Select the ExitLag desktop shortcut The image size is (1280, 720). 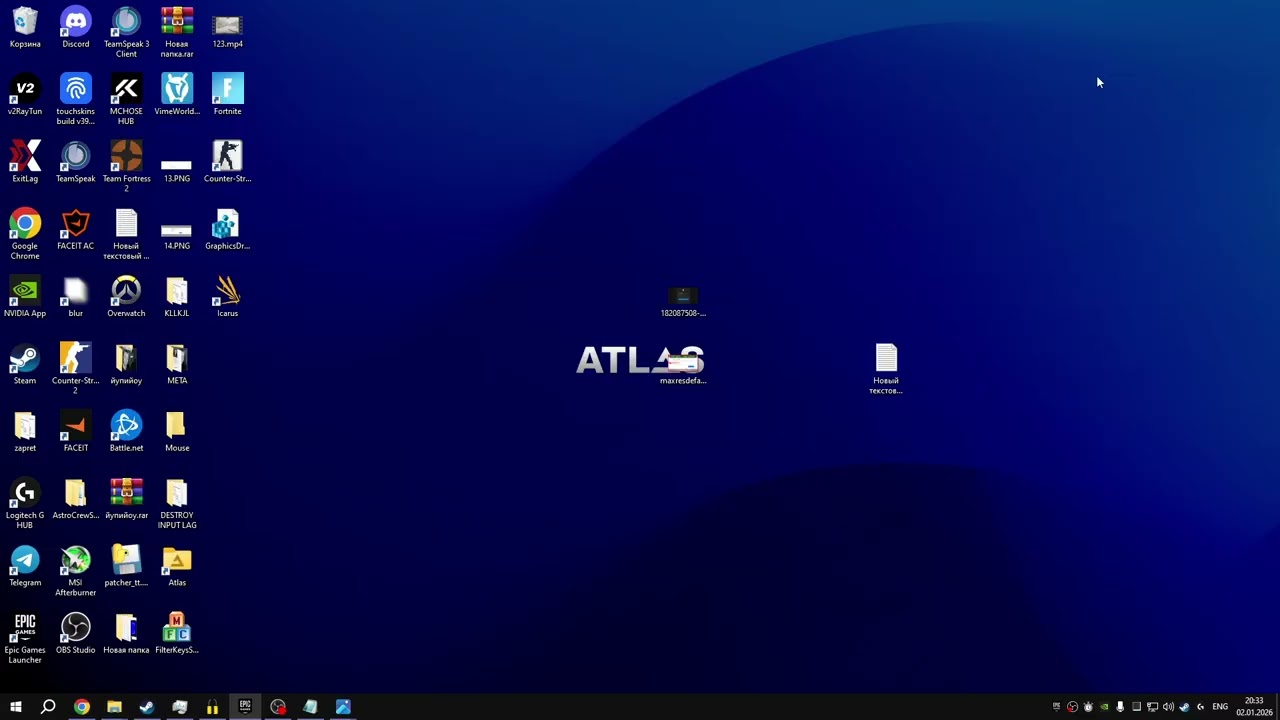click(x=25, y=163)
